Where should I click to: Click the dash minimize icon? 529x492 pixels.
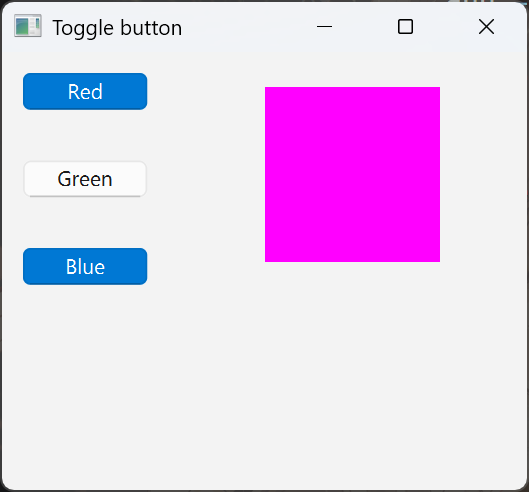(x=325, y=26)
